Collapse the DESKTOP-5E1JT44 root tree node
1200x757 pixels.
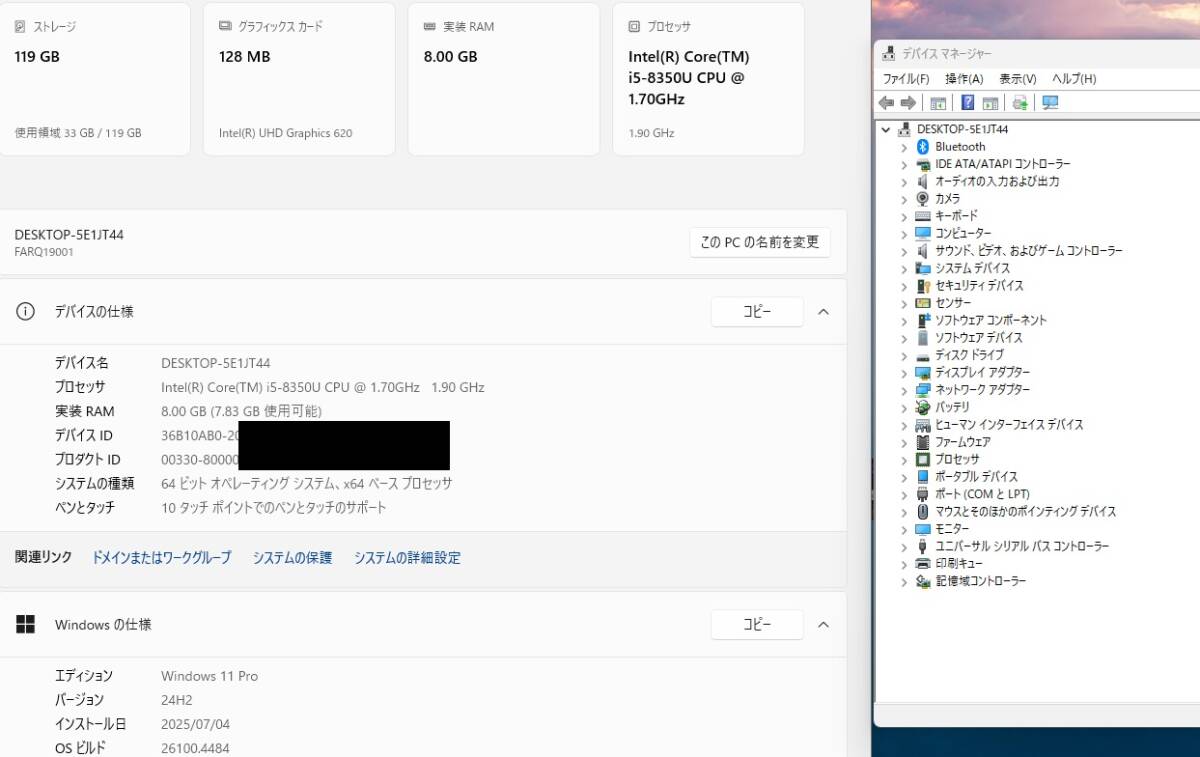pyautogui.click(x=886, y=130)
